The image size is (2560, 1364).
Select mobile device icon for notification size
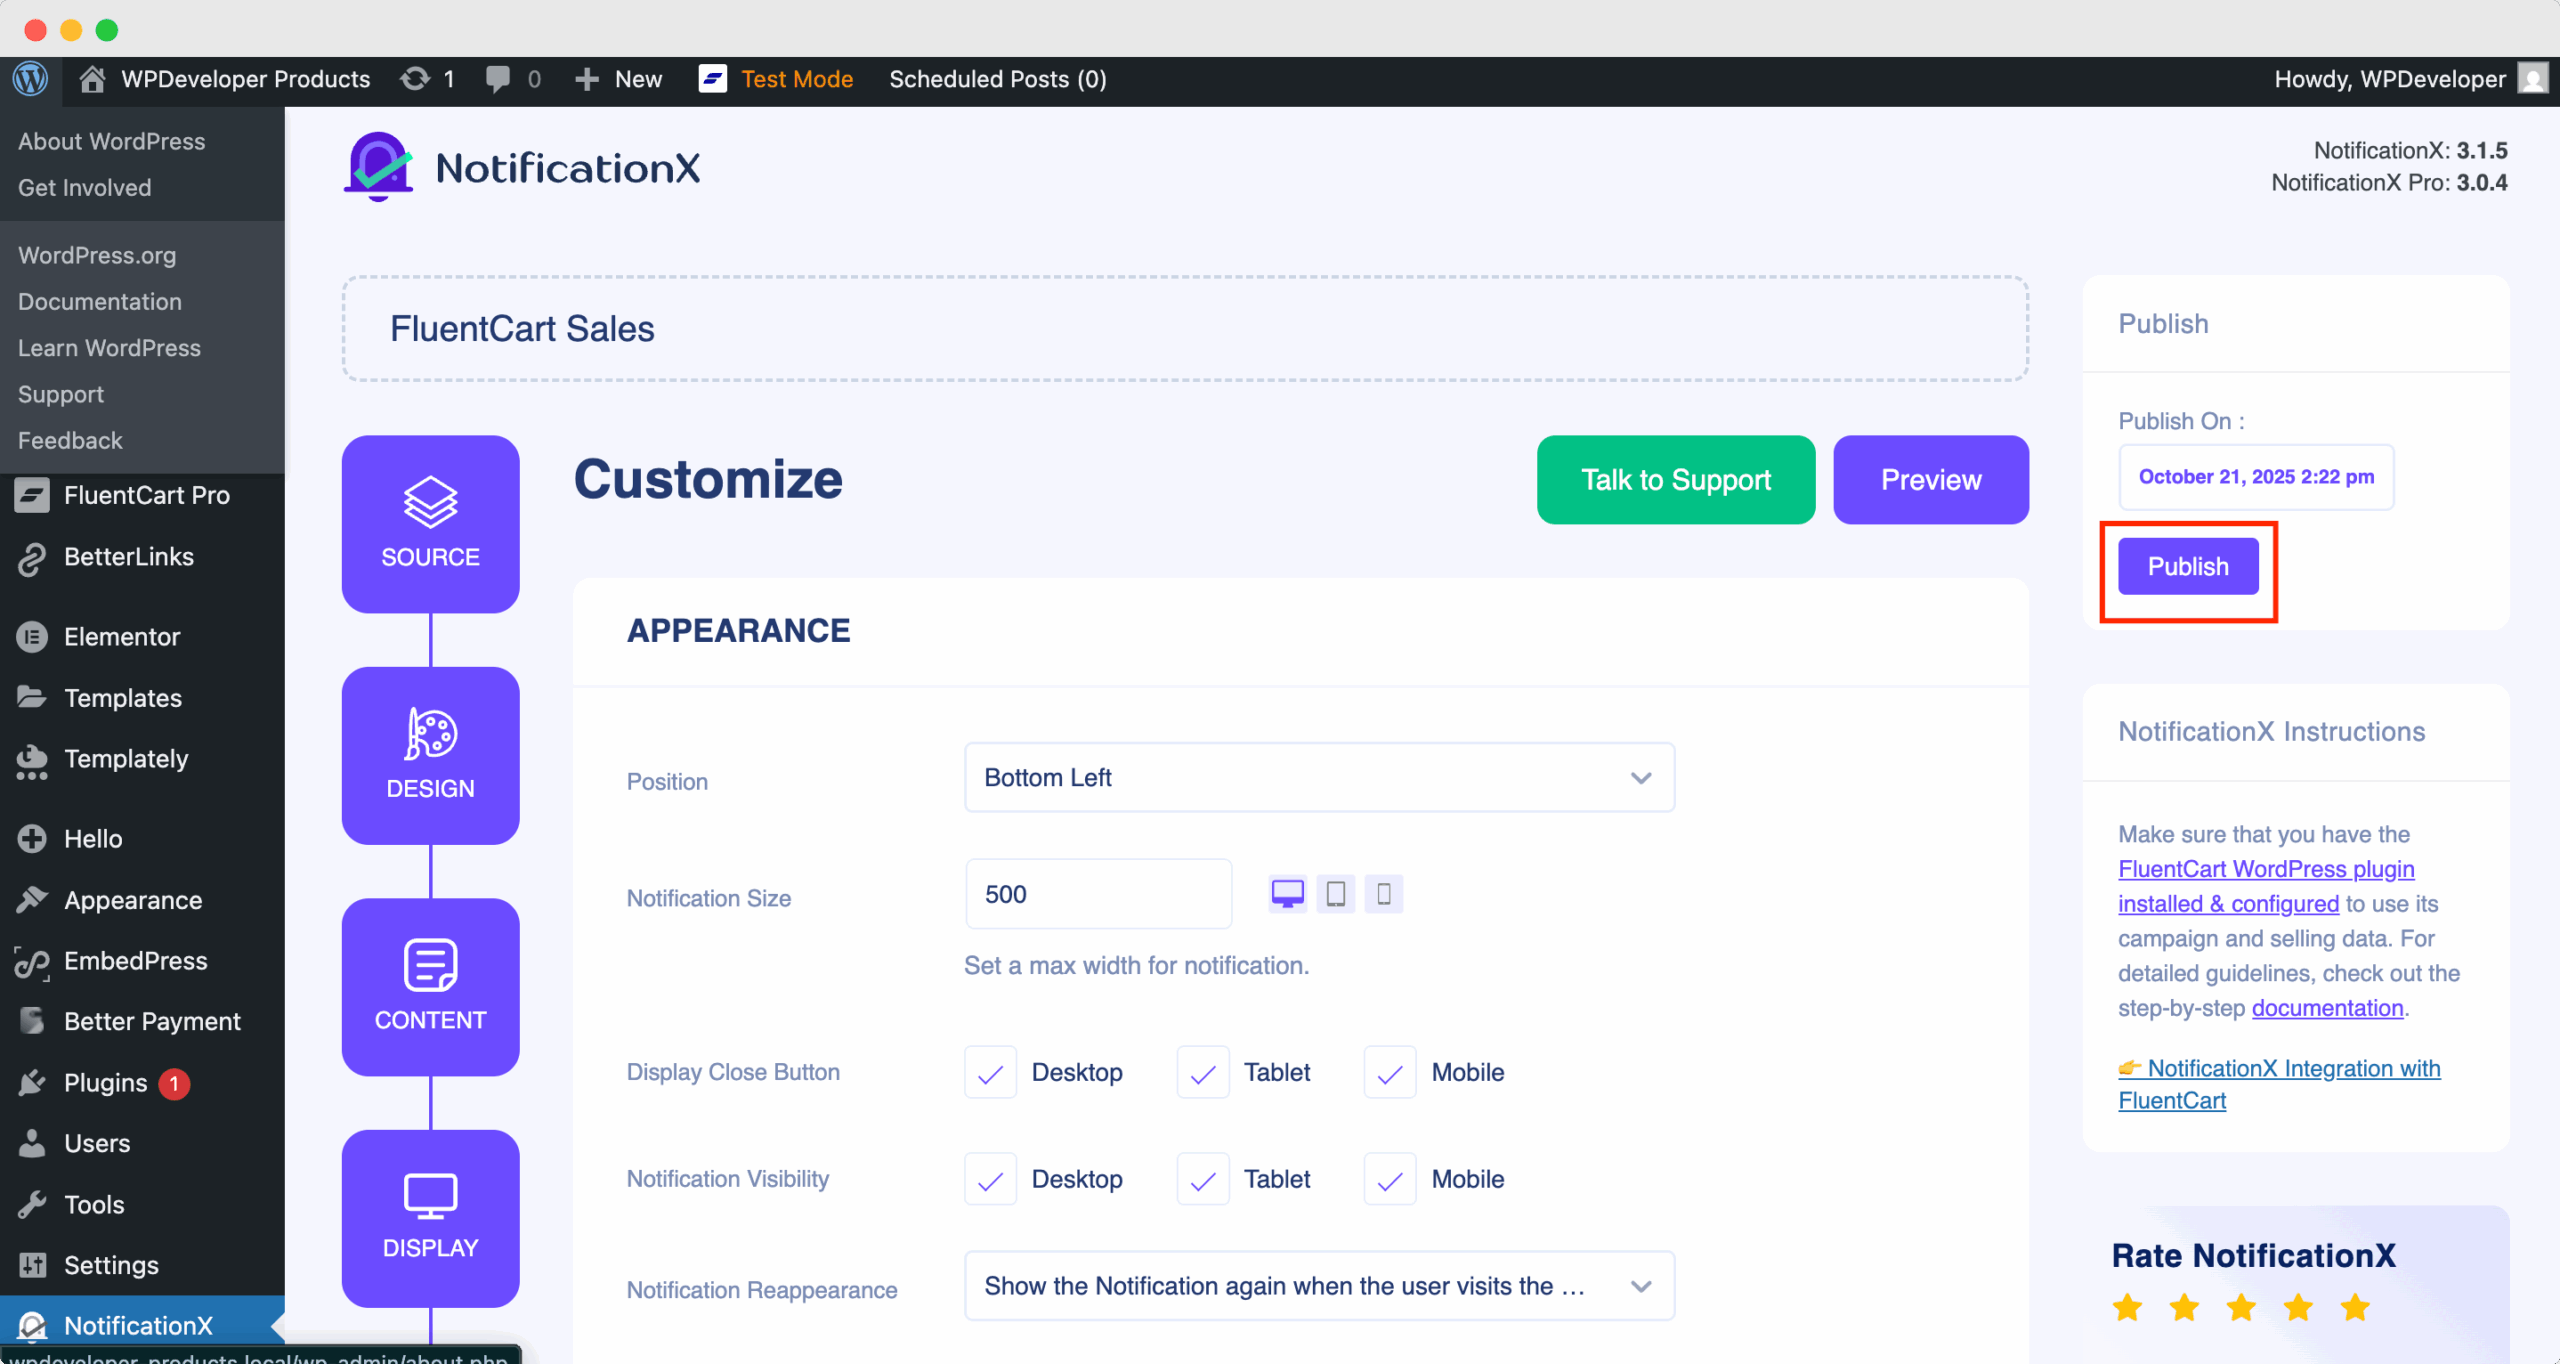1383,894
